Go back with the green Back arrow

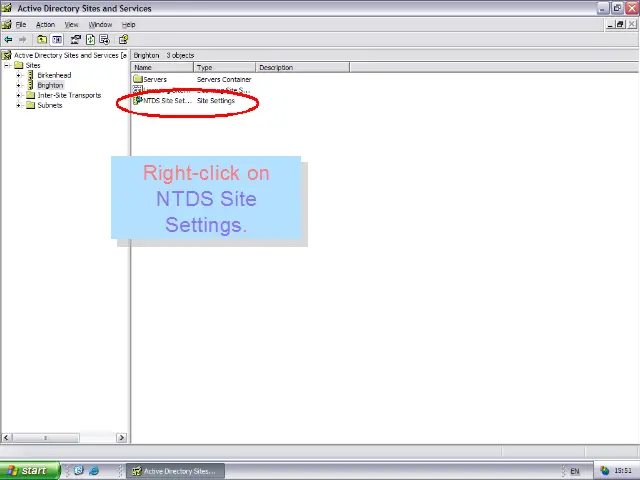8,40
